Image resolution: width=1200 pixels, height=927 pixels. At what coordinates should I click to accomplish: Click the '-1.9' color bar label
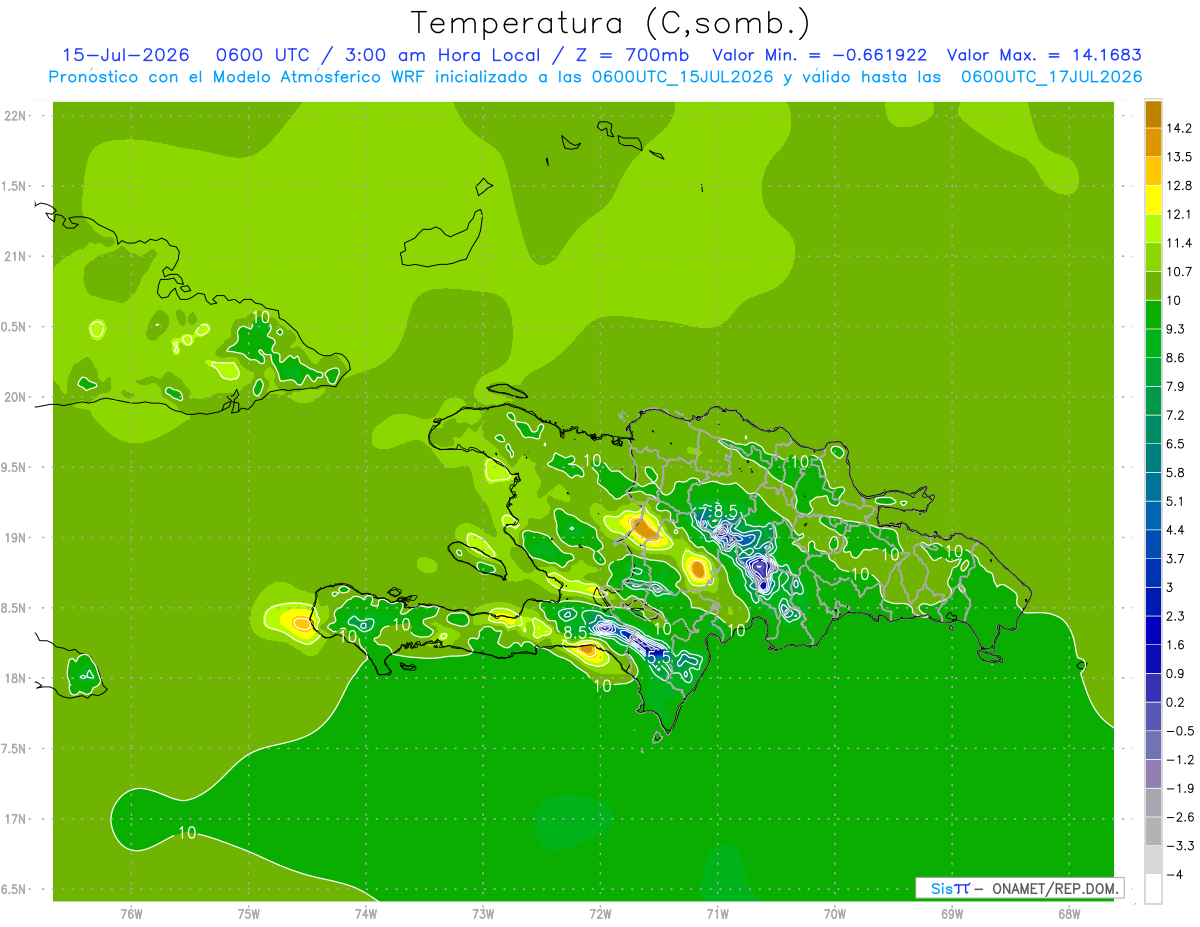[1180, 788]
